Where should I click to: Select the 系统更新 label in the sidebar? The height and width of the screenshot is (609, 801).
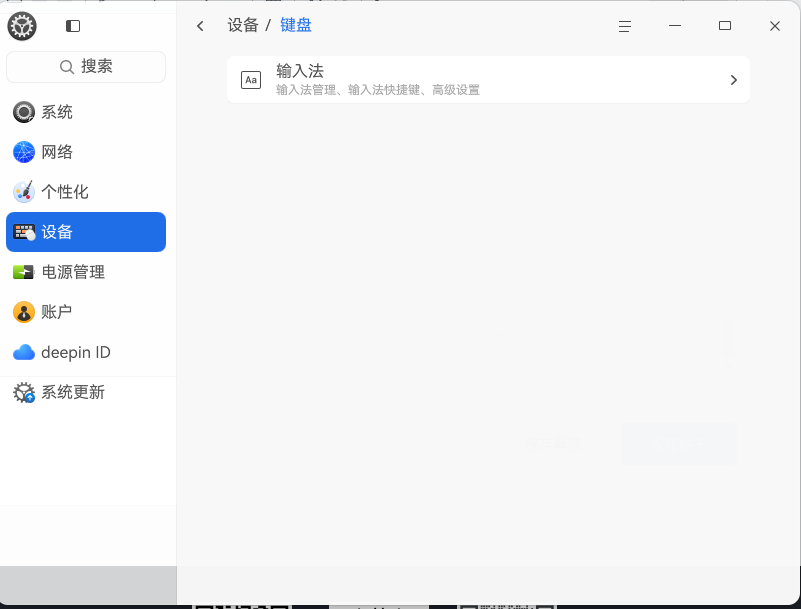pyautogui.click(x=73, y=392)
